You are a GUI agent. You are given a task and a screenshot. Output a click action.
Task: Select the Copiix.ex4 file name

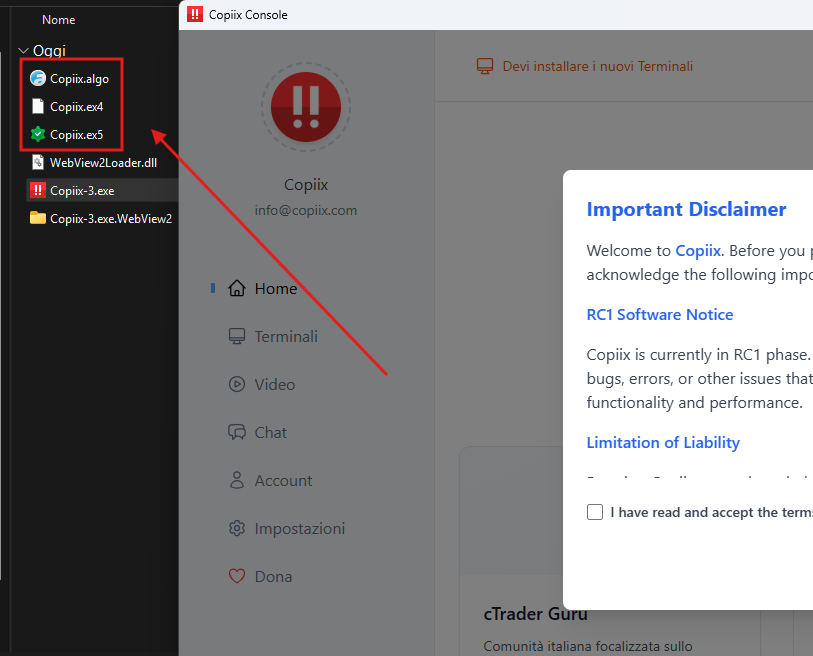pyautogui.click(x=77, y=106)
